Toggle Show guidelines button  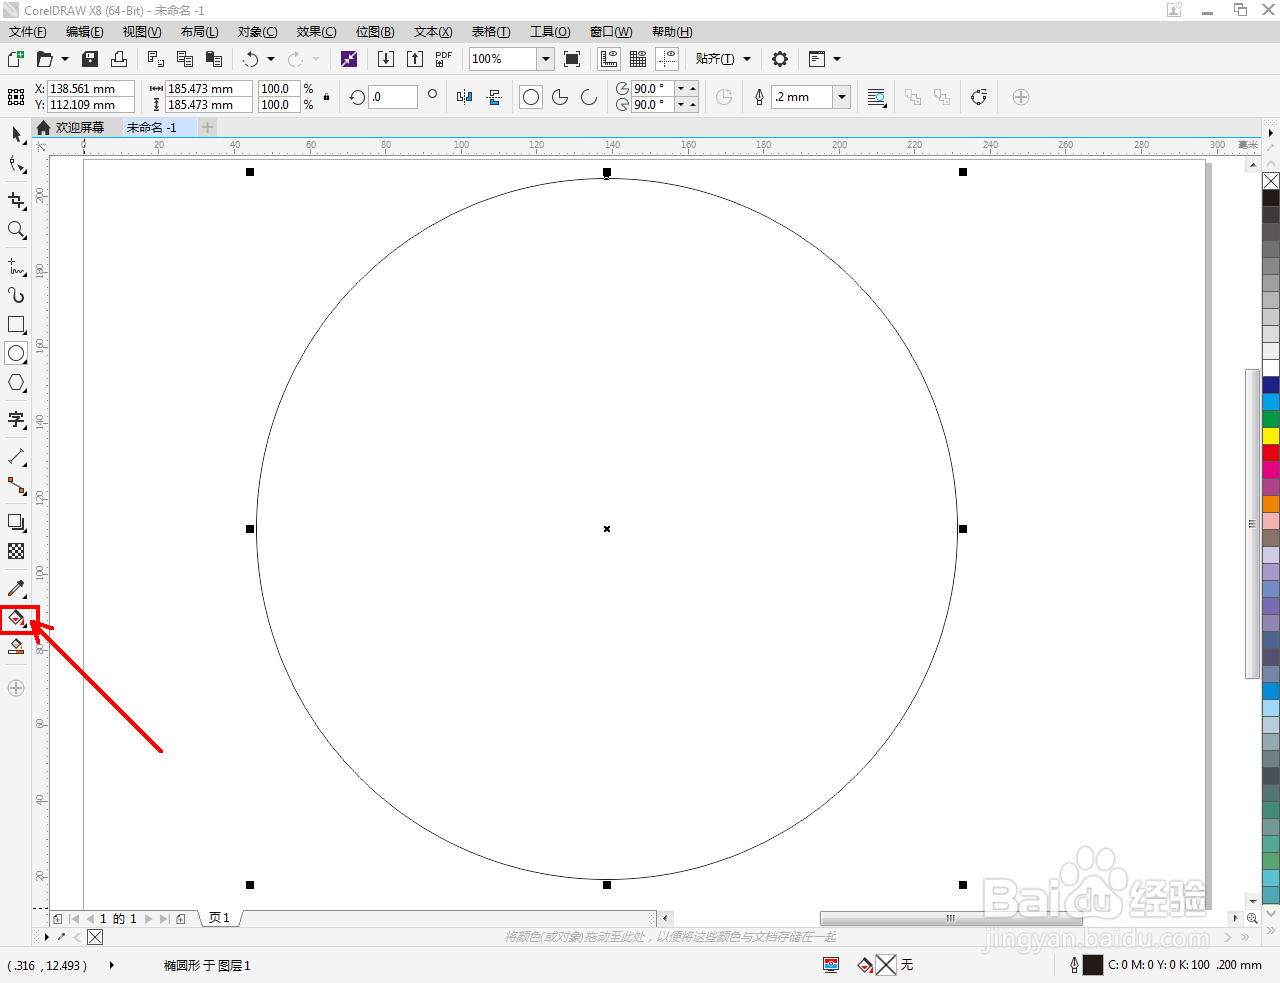[x=667, y=59]
